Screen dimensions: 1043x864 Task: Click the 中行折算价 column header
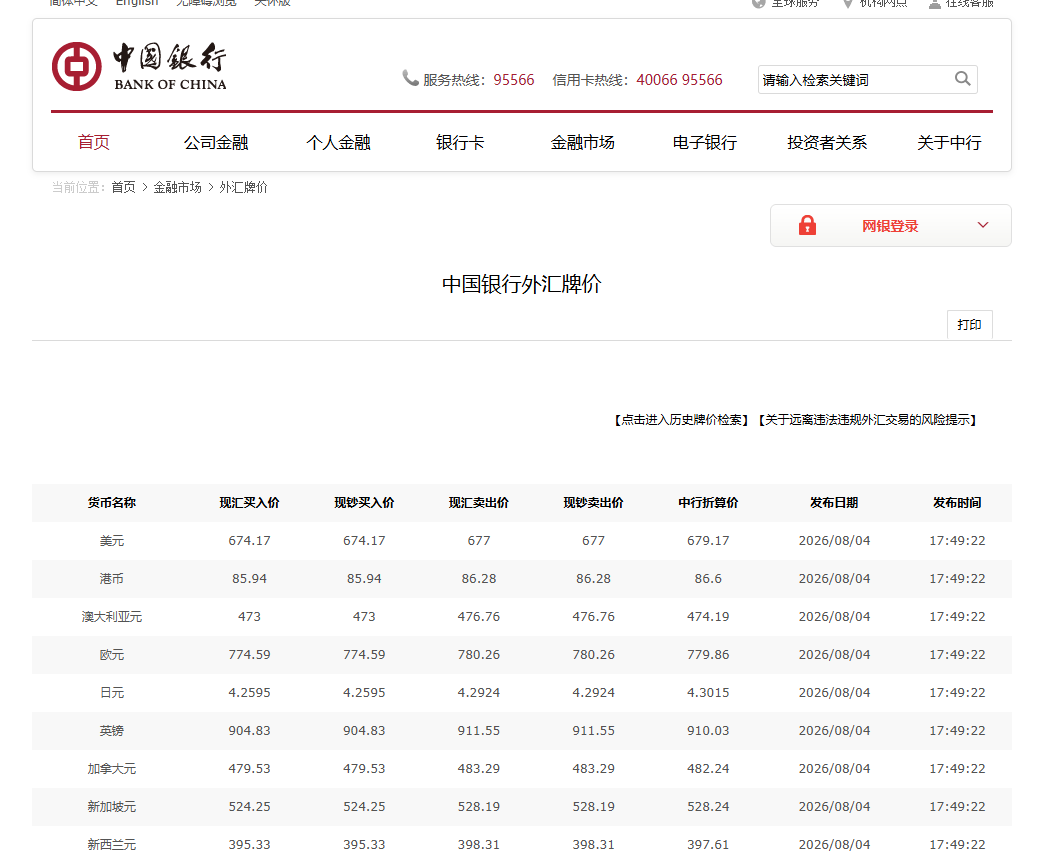click(x=708, y=503)
